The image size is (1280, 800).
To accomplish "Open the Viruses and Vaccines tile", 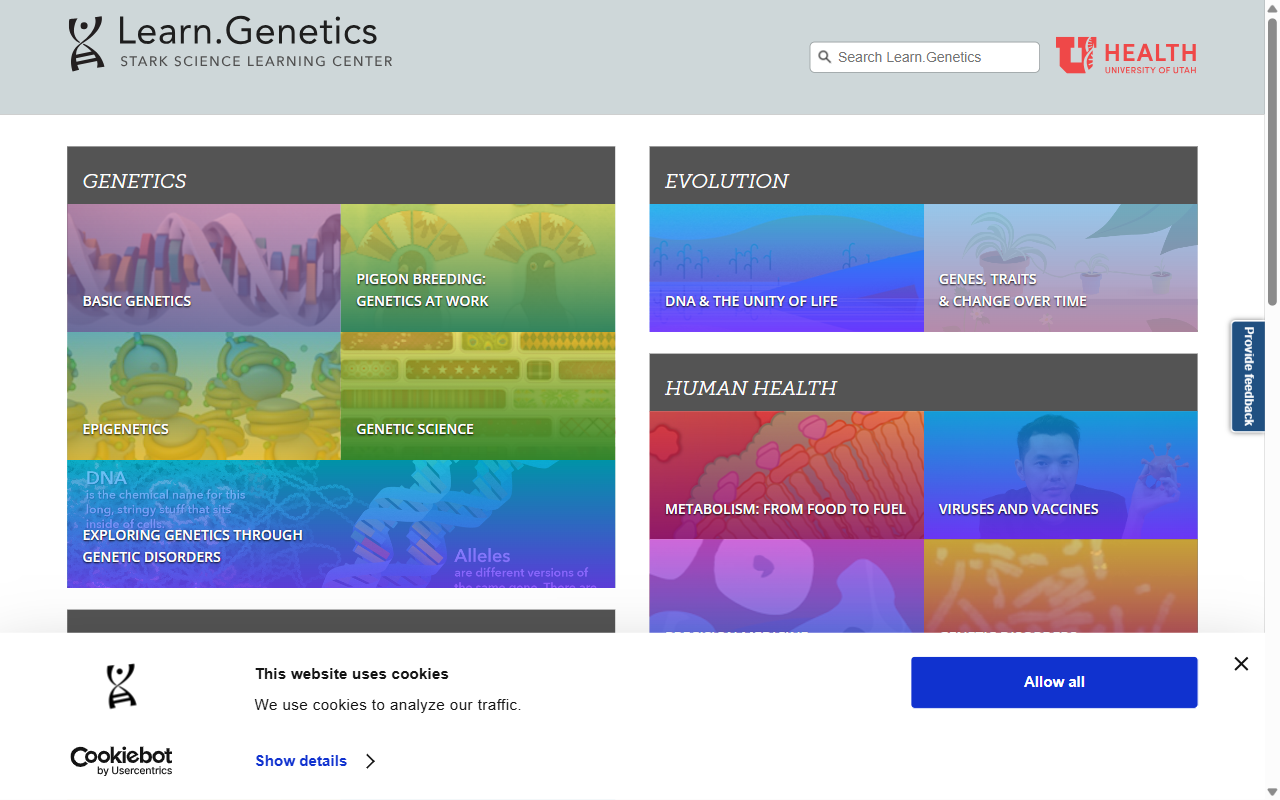I will tap(1061, 475).
